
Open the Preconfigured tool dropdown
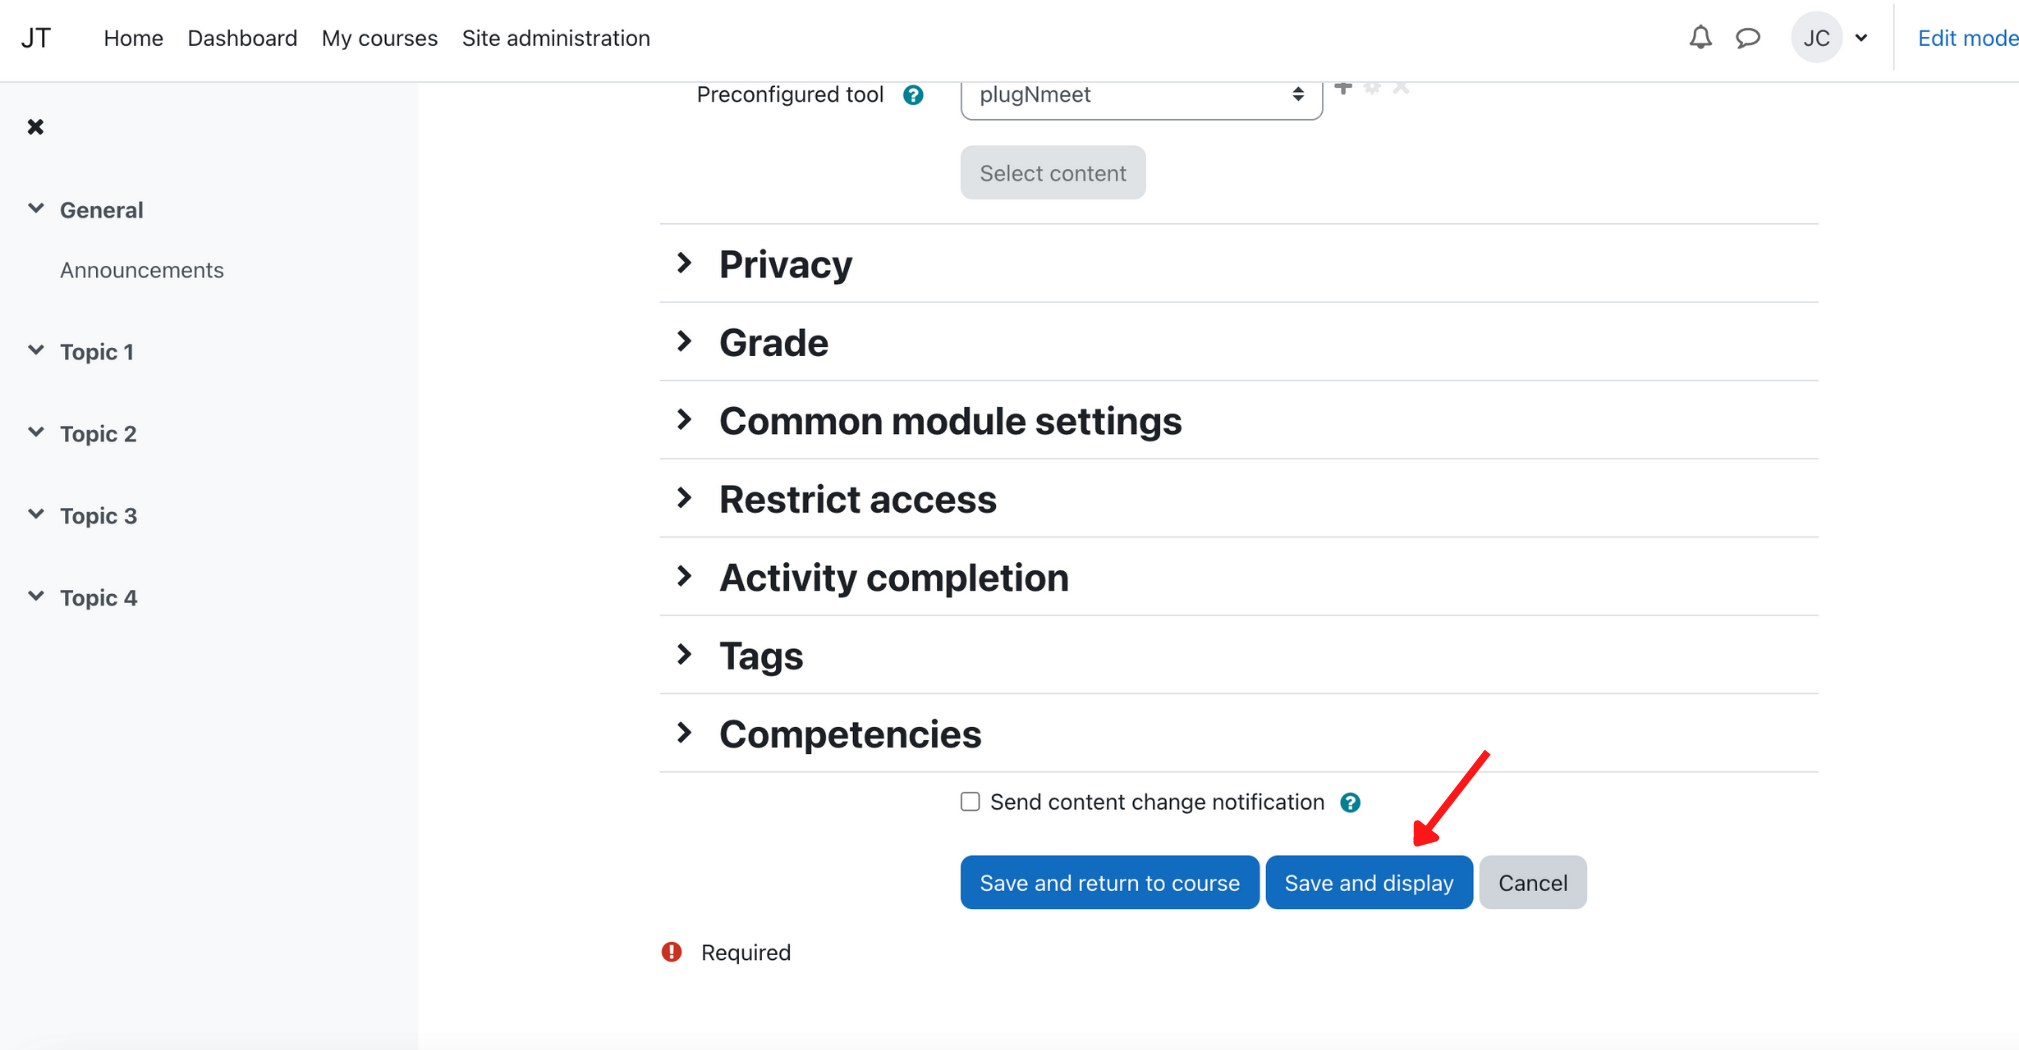(1141, 95)
